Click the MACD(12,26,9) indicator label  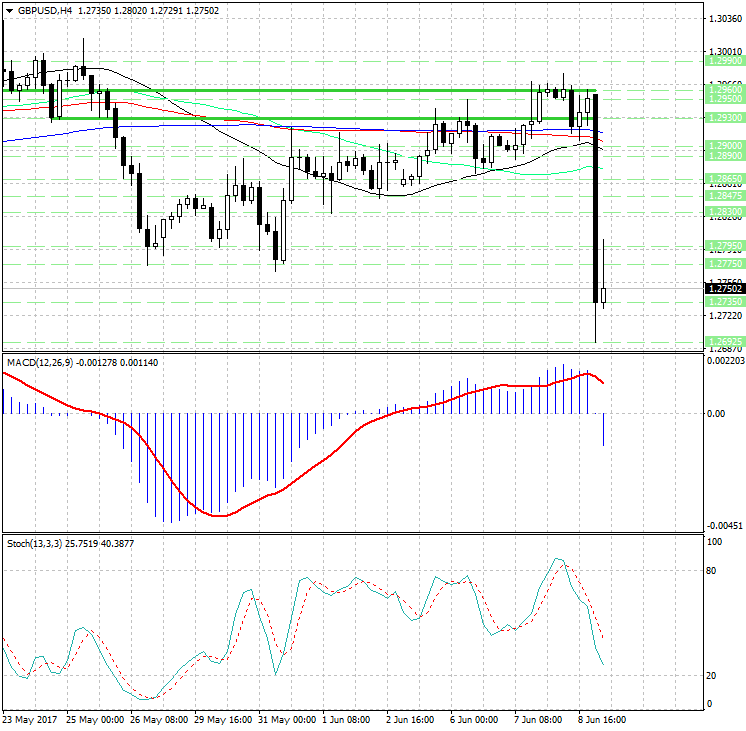click(x=40, y=363)
